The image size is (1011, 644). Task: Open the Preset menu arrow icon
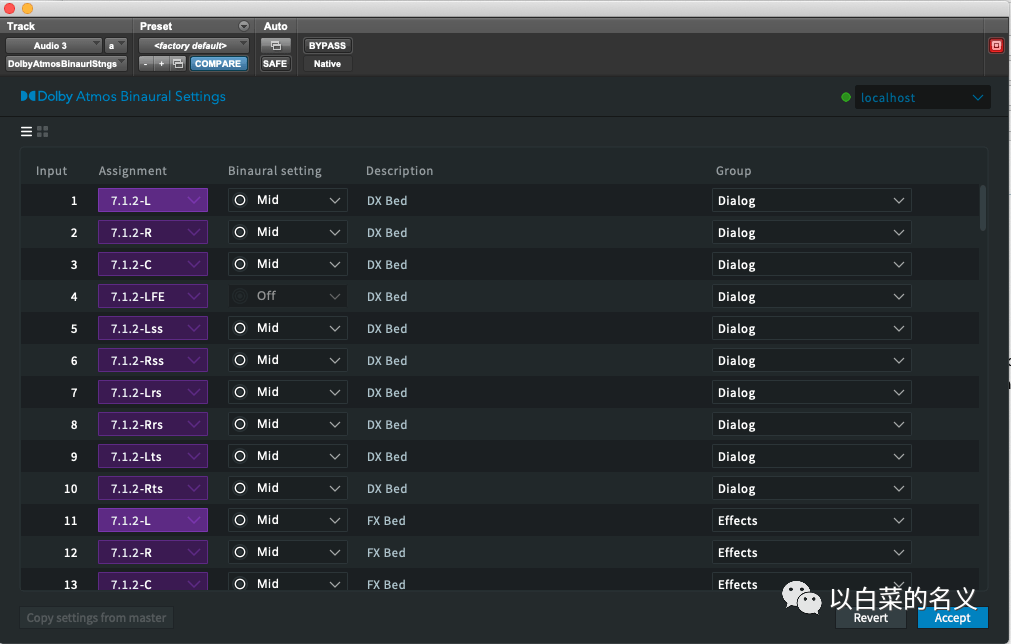244,26
